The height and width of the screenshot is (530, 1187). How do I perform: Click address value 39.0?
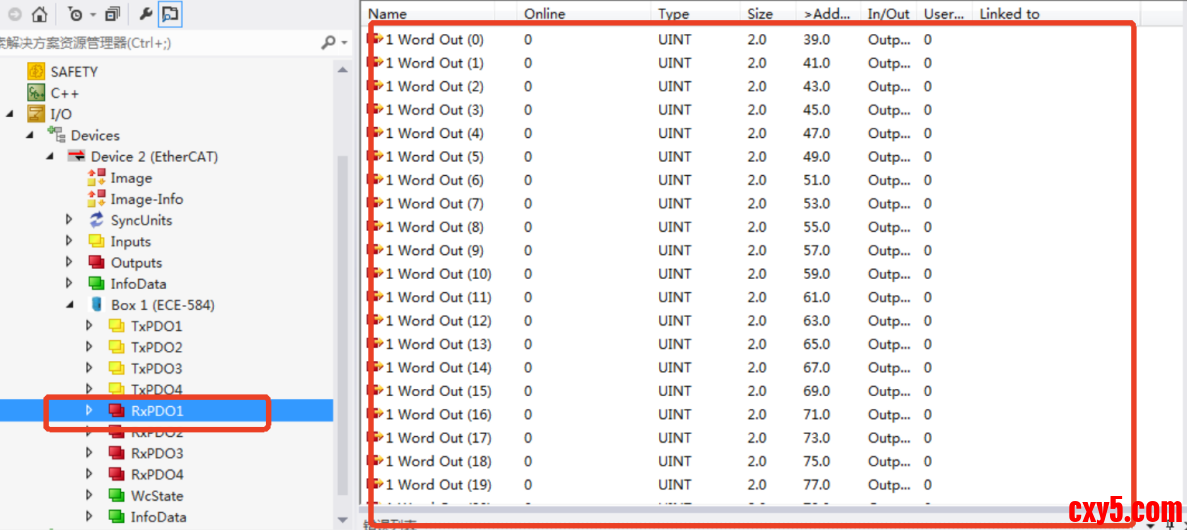816,39
